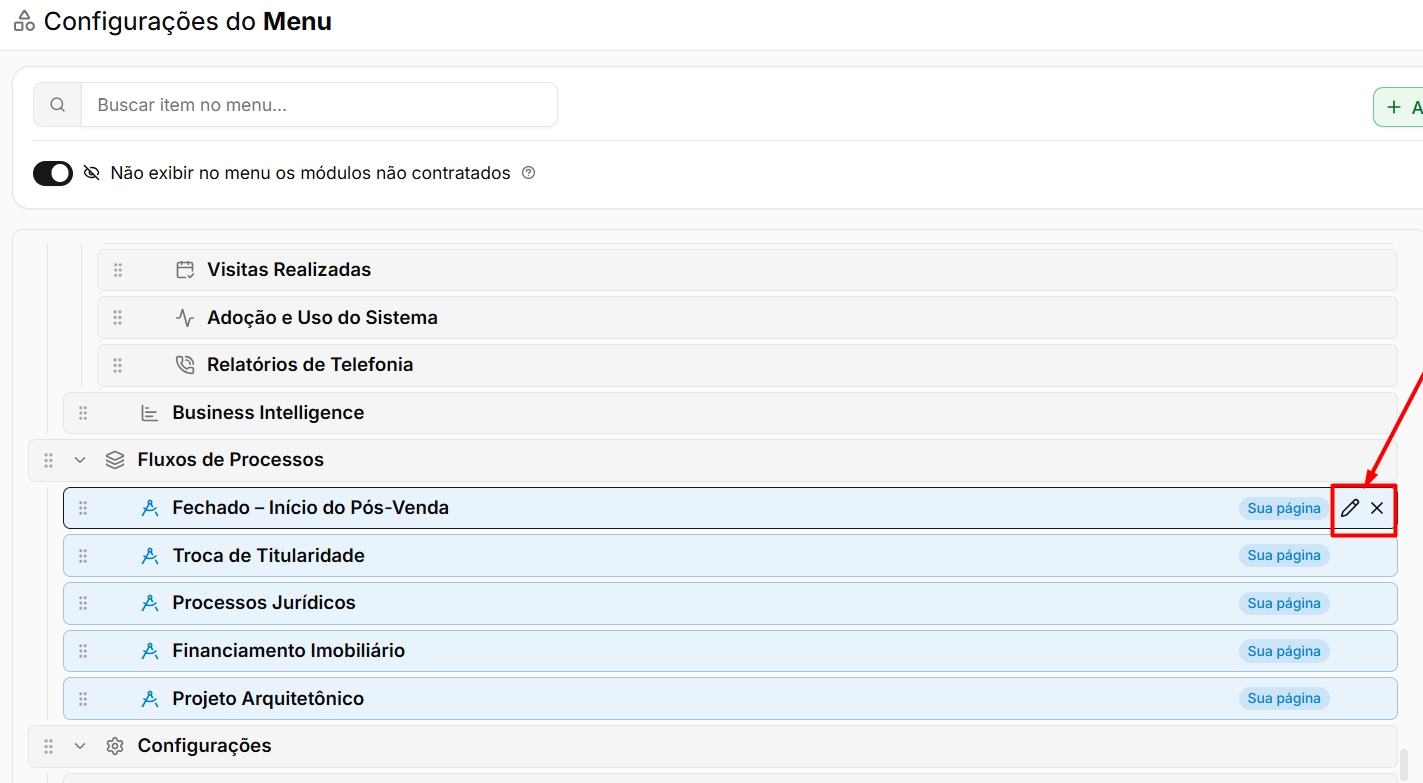Click the vertical scrollbar thumb
Image resolution: width=1423 pixels, height=783 pixels.
point(1404,766)
